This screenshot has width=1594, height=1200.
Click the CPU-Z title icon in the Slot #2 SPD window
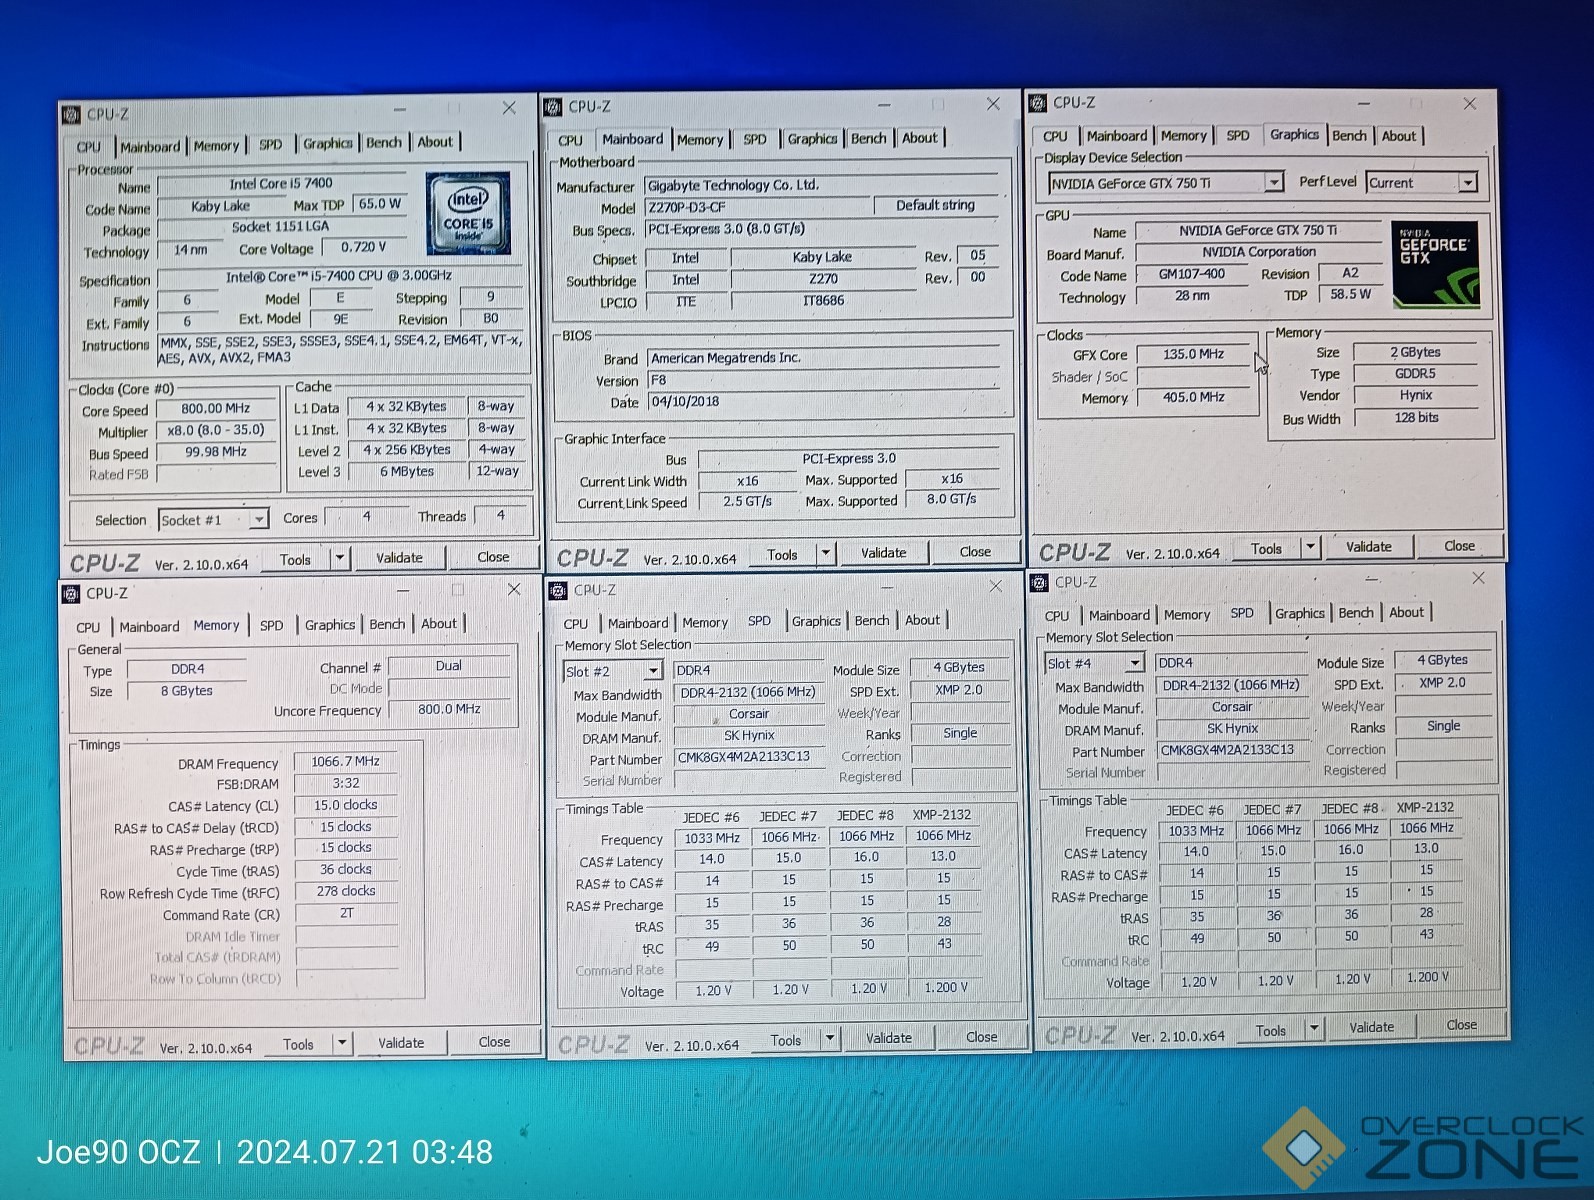click(558, 591)
